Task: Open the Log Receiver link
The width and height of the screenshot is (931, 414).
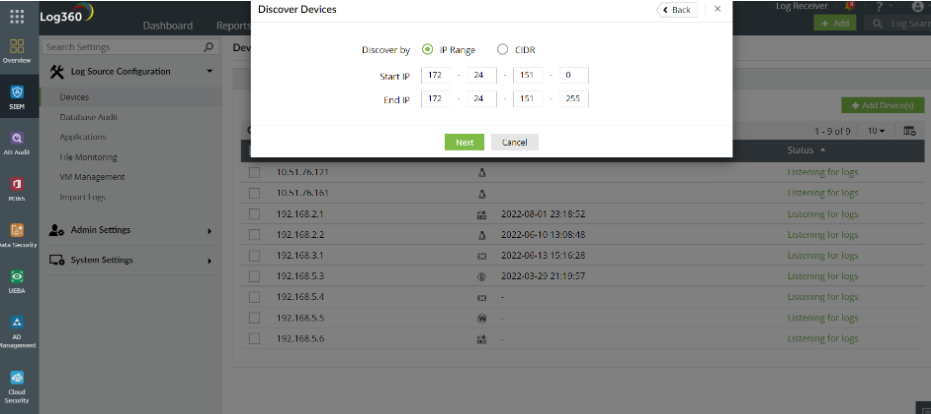Action: pyautogui.click(x=802, y=6)
